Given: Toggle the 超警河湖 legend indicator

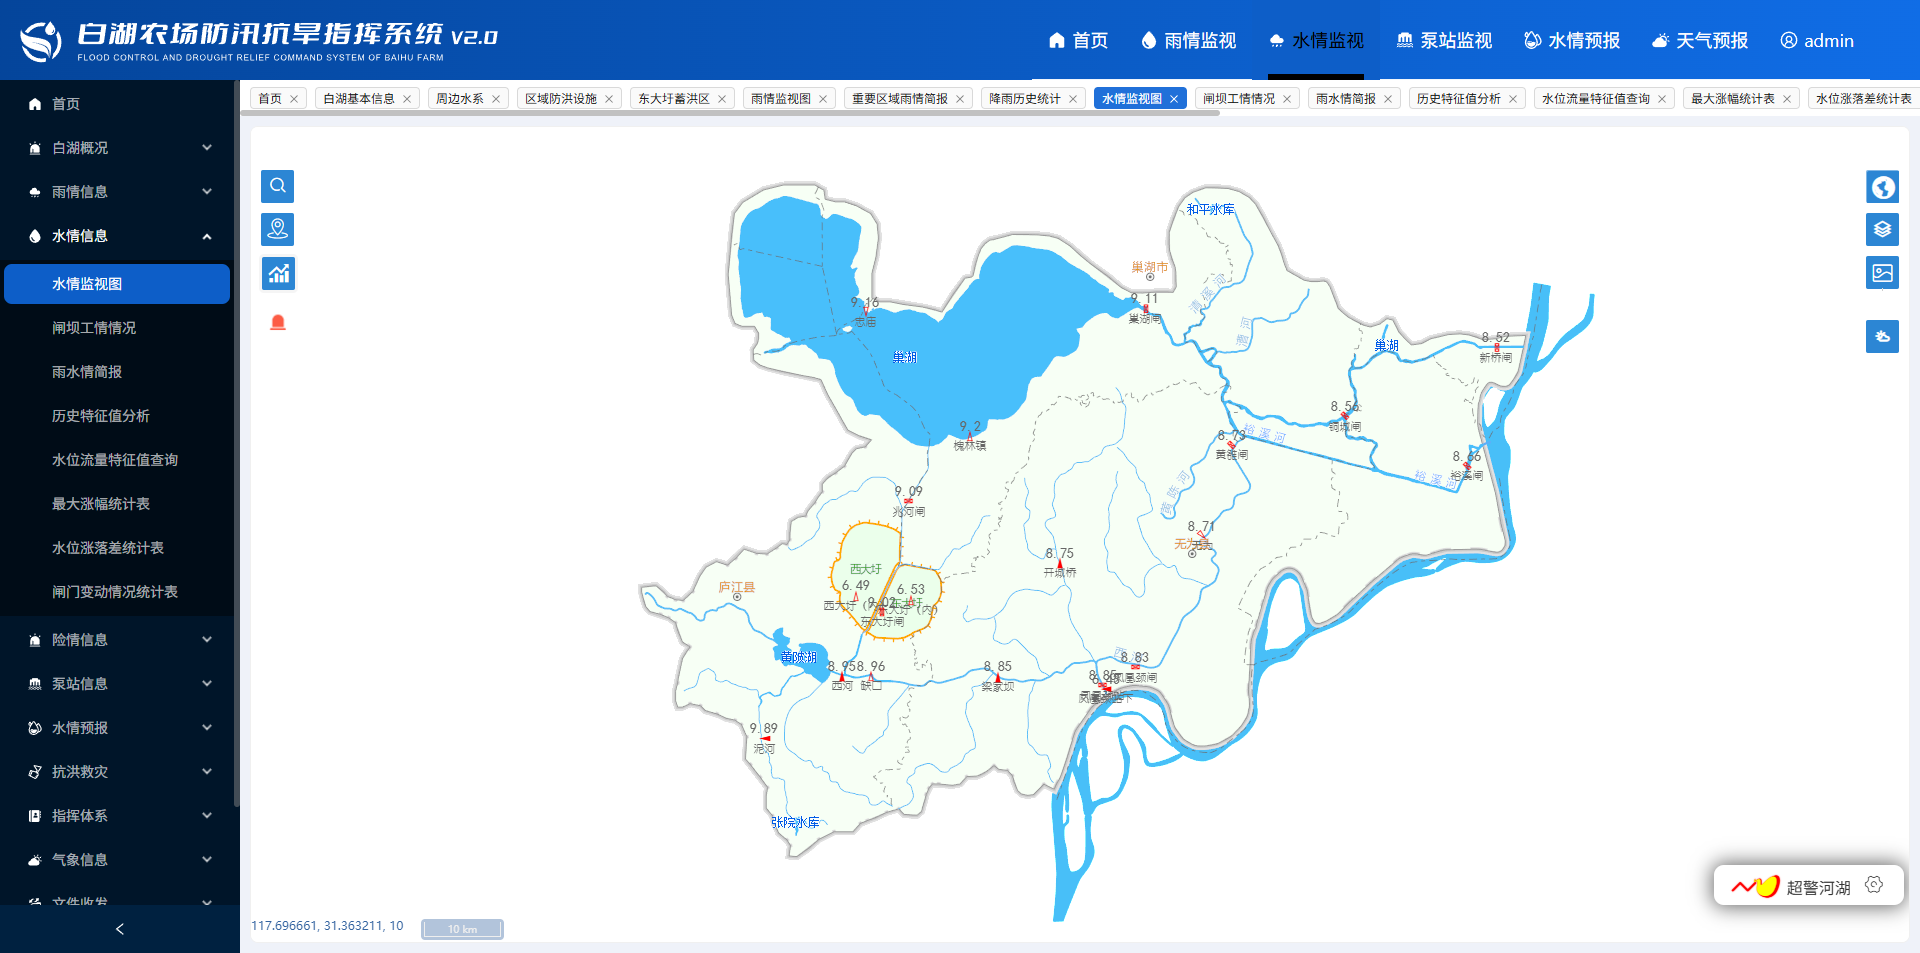Looking at the screenshot, I should coord(1755,886).
